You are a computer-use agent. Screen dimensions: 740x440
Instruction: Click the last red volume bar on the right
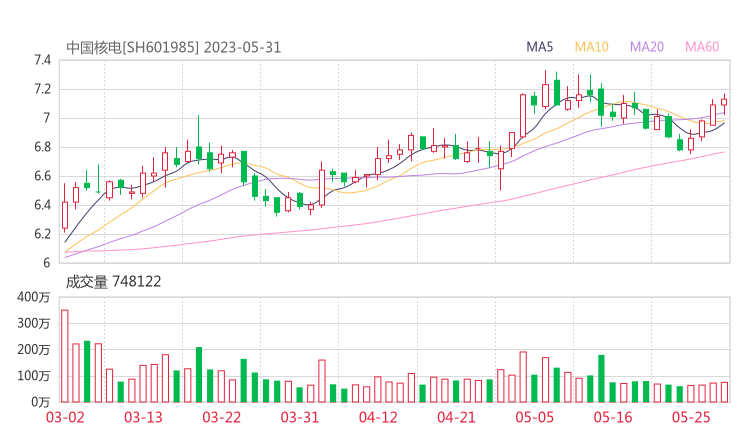[x=724, y=392]
